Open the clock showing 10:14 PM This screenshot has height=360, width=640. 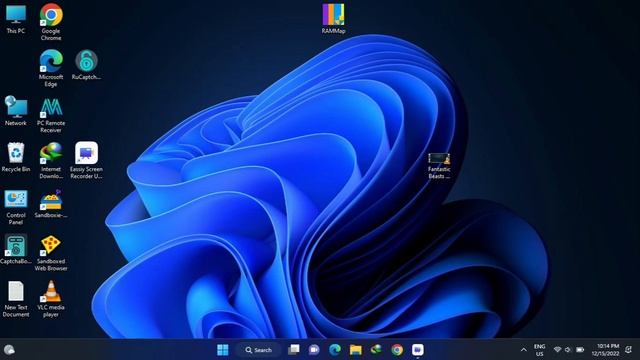(x=606, y=350)
